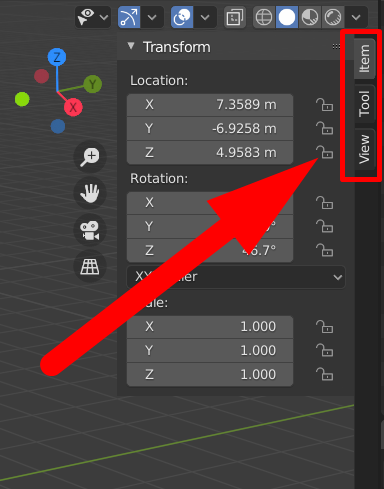Open the rotation mode Euler dropdown
Screen dimensions: 384x489
[236, 277]
